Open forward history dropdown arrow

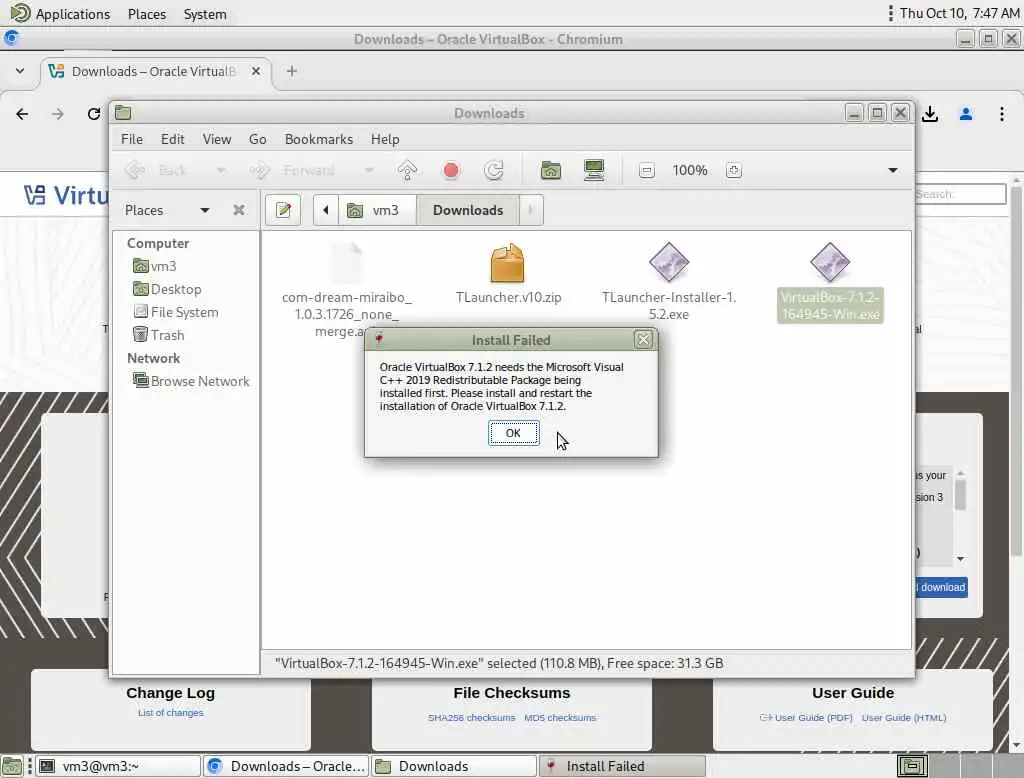coord(369,170)
